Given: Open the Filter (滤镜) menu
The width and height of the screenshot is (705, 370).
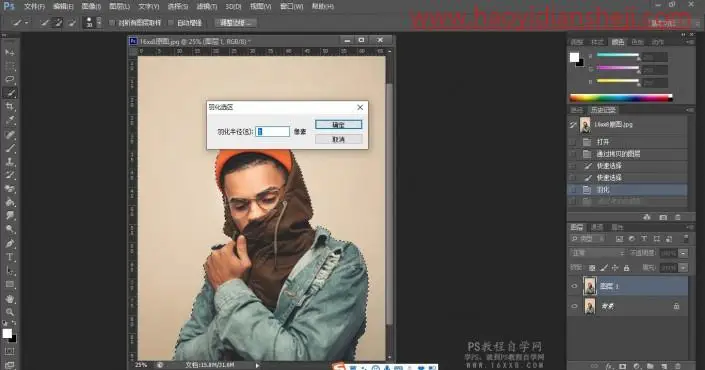Looking at the screenshot, I should pos(207,7).
